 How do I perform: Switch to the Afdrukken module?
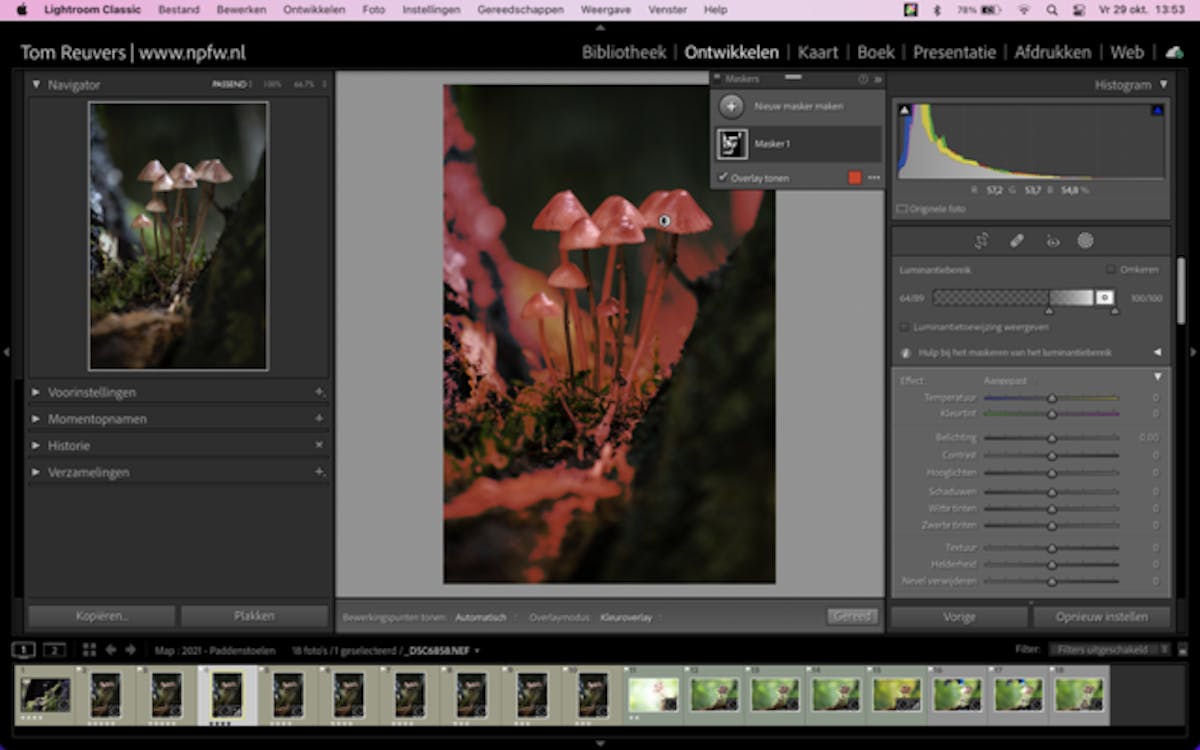tap(1055, 52)
